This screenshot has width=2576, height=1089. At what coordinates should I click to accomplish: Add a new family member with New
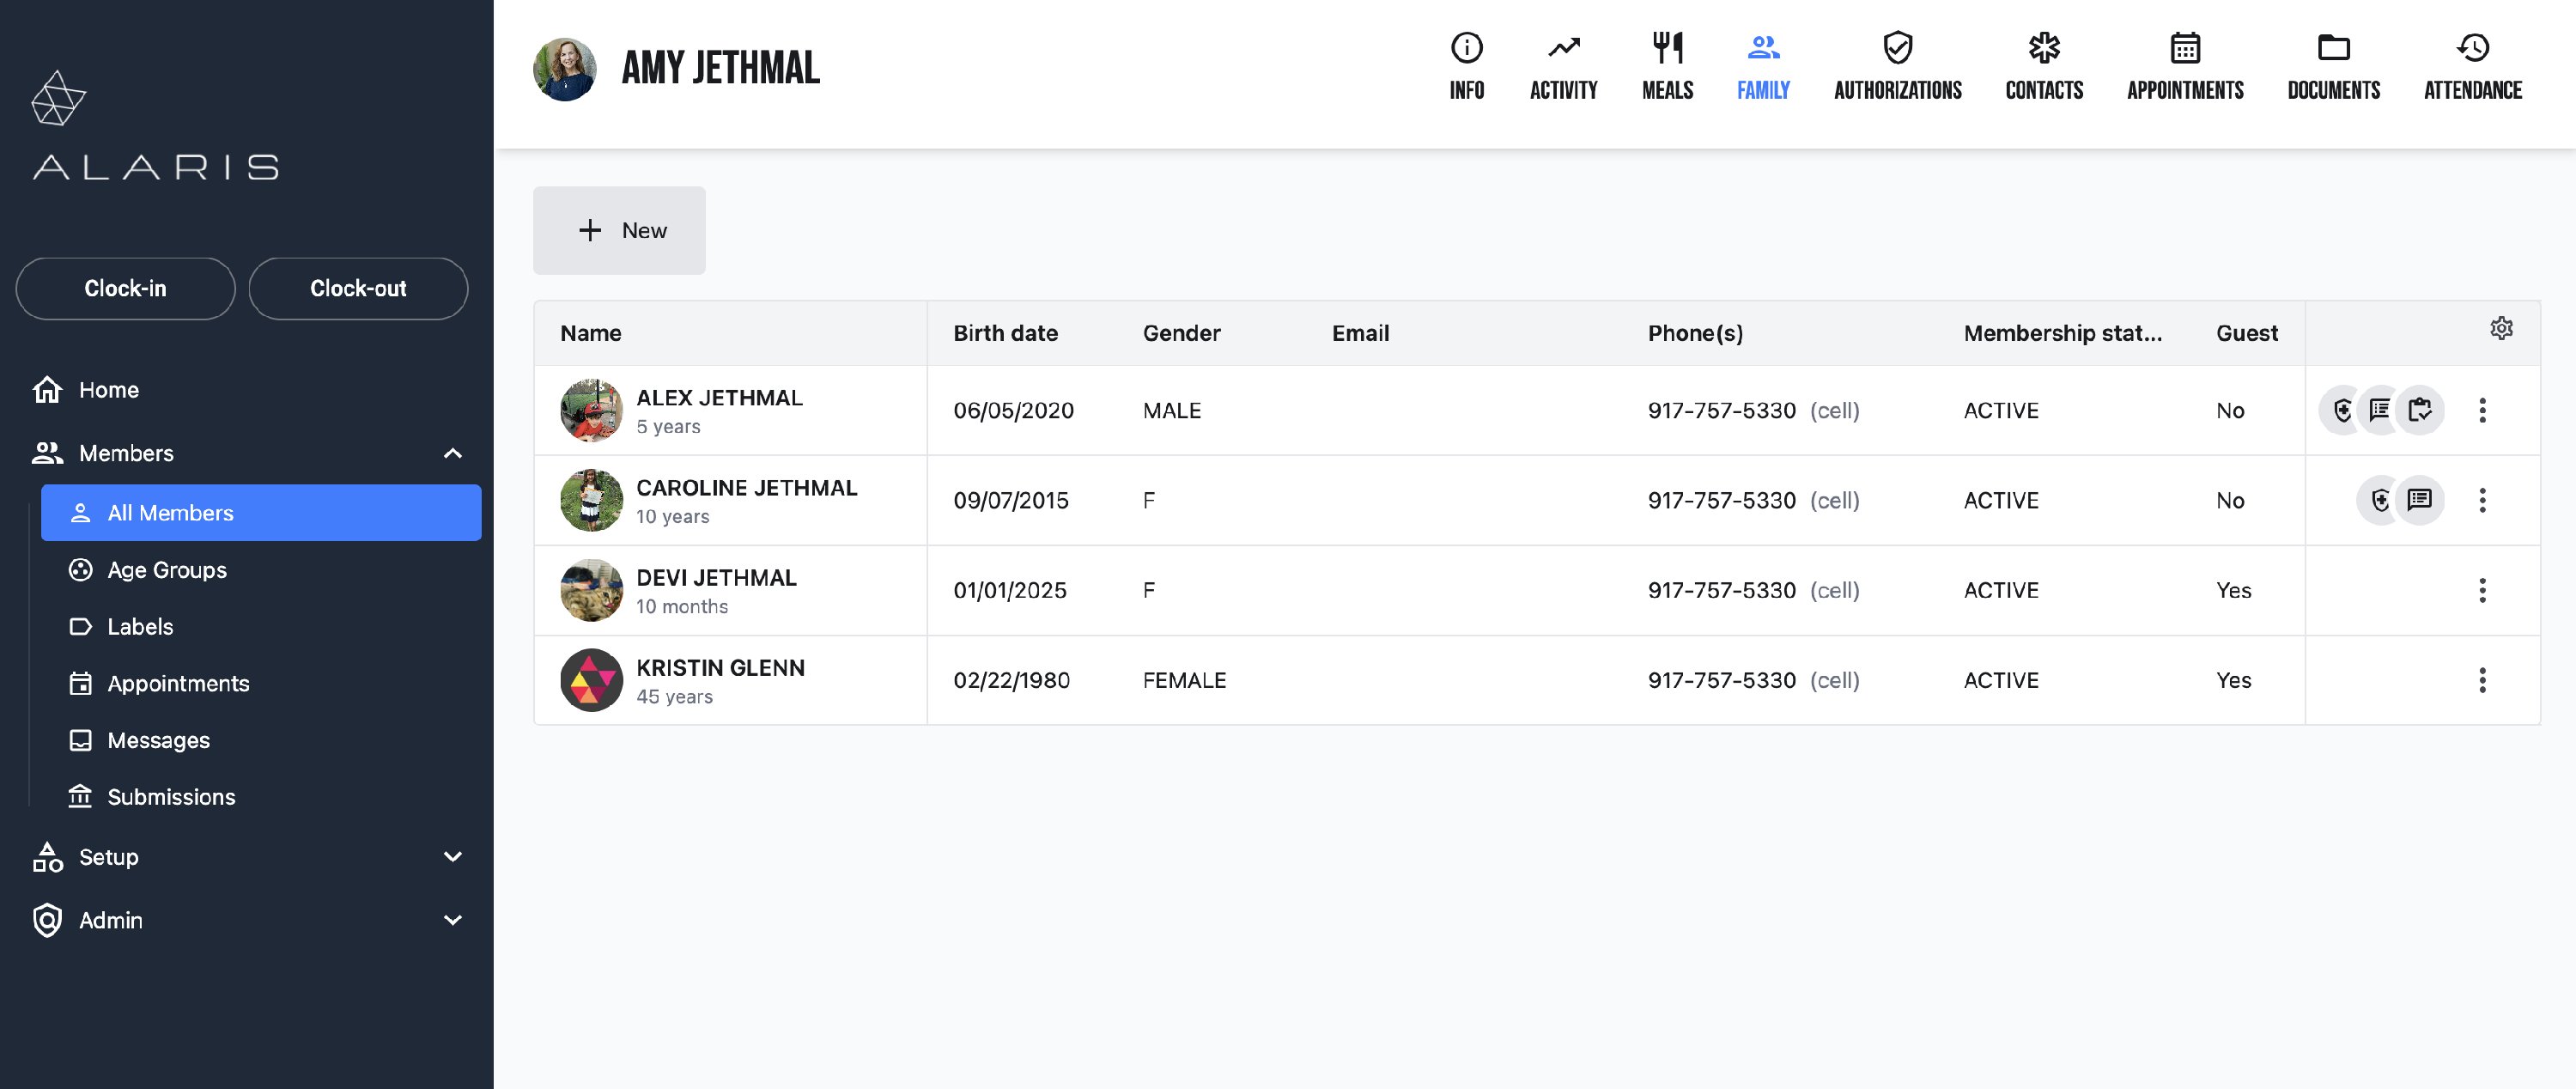pos(619,230)
